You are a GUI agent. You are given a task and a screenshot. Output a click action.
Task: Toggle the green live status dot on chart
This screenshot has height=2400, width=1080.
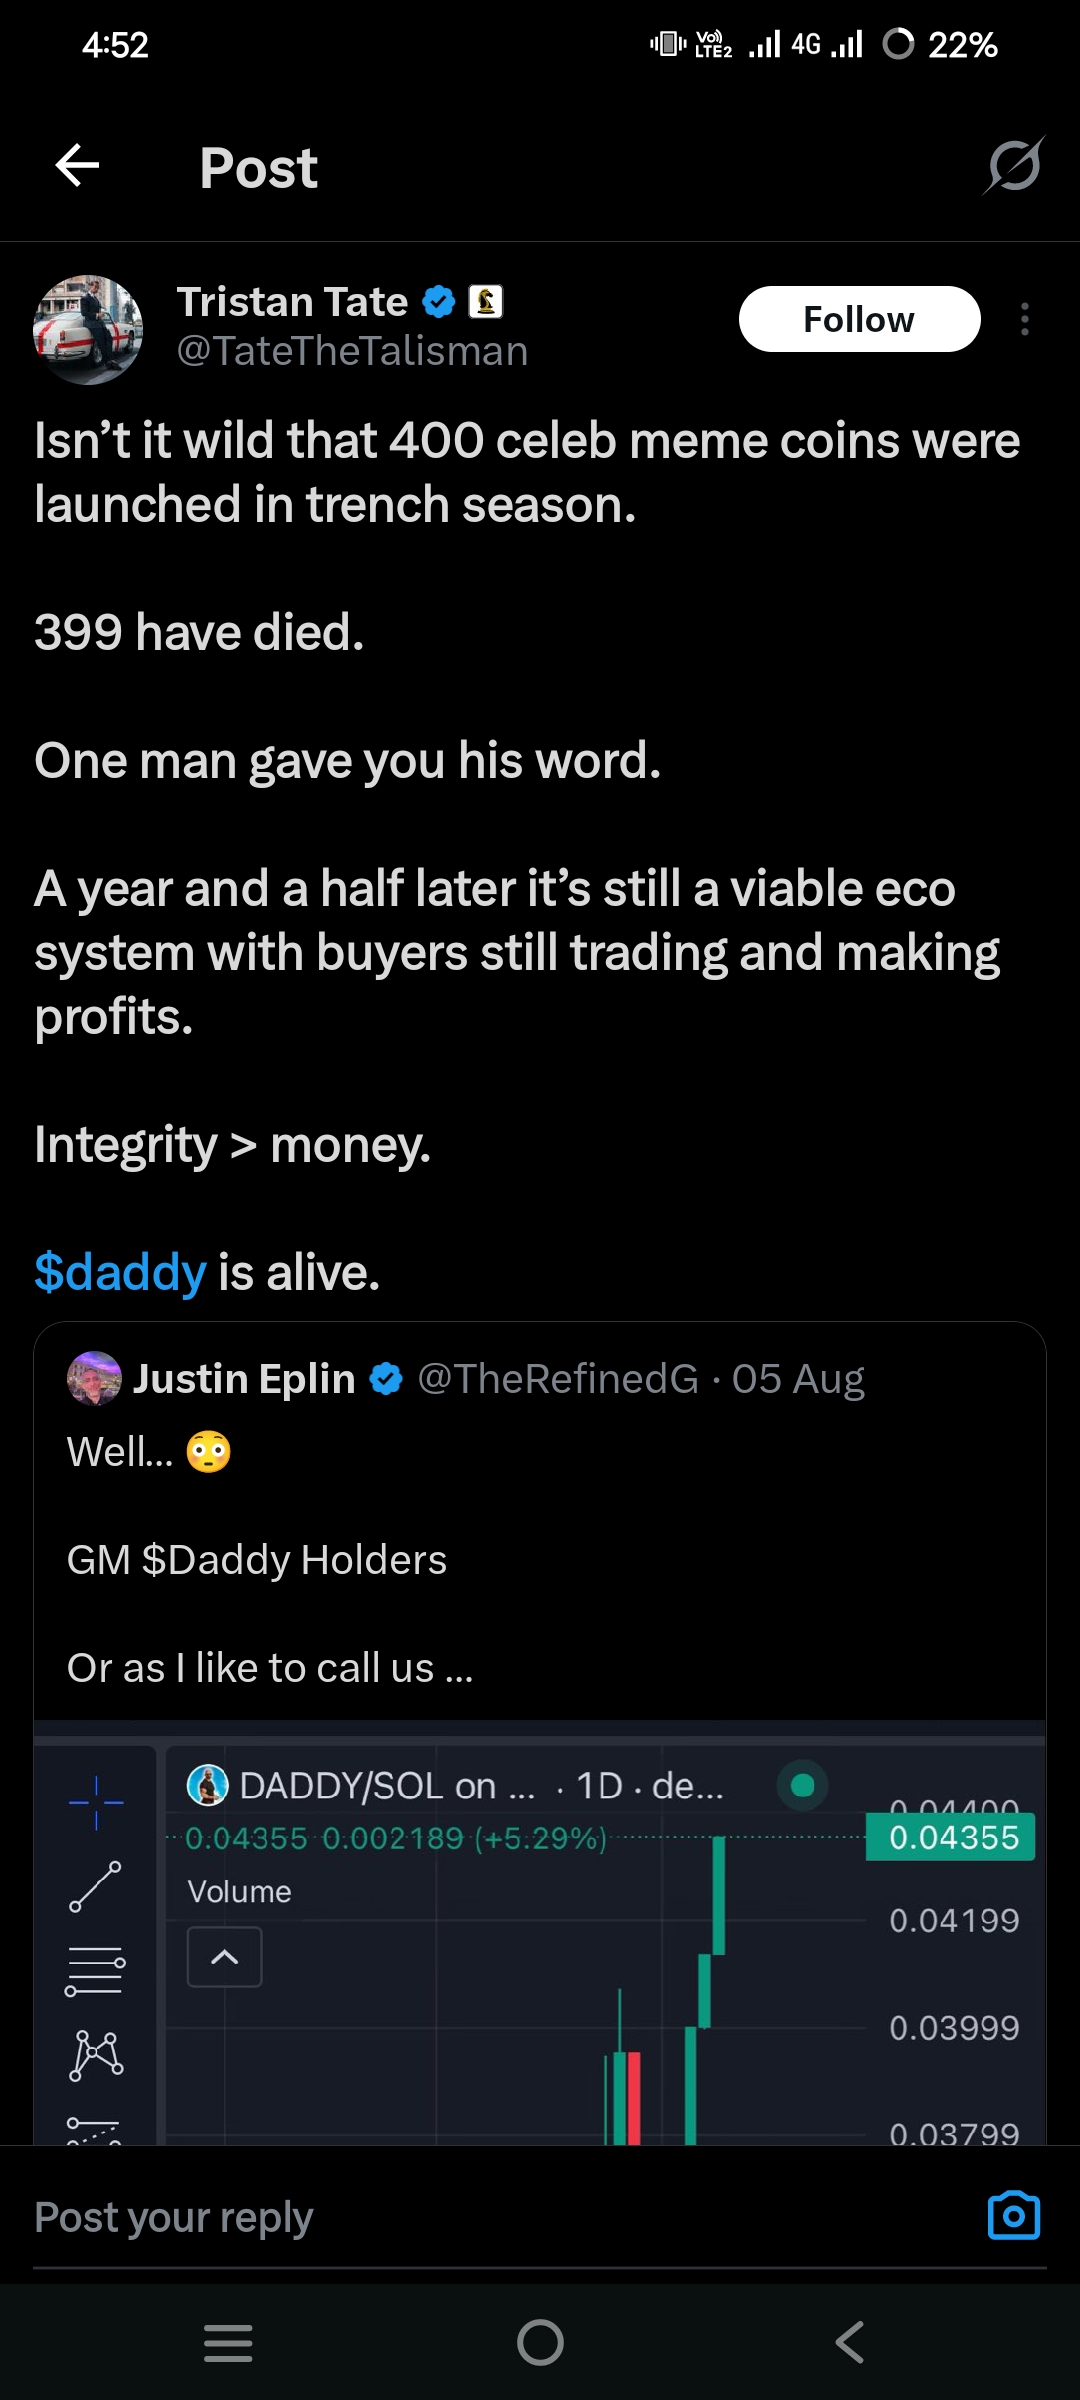(x=802, y=1785)
